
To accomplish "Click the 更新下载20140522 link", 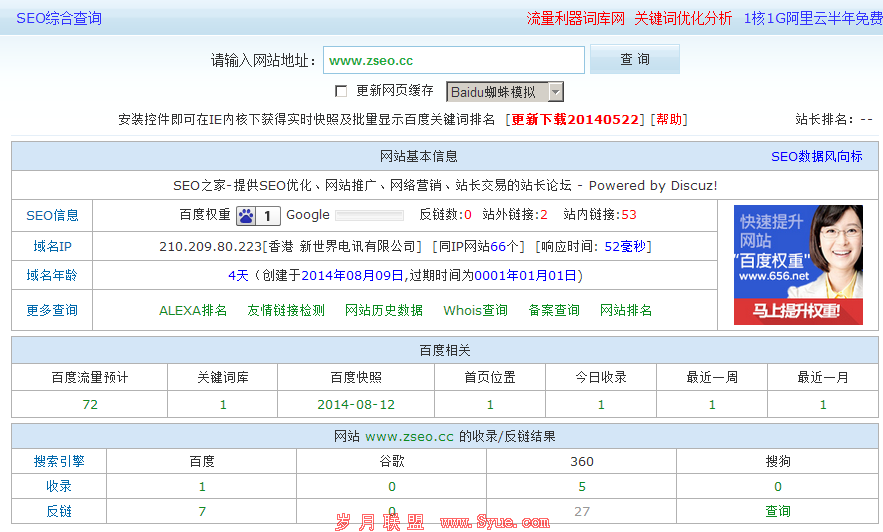I will point(575,119).
